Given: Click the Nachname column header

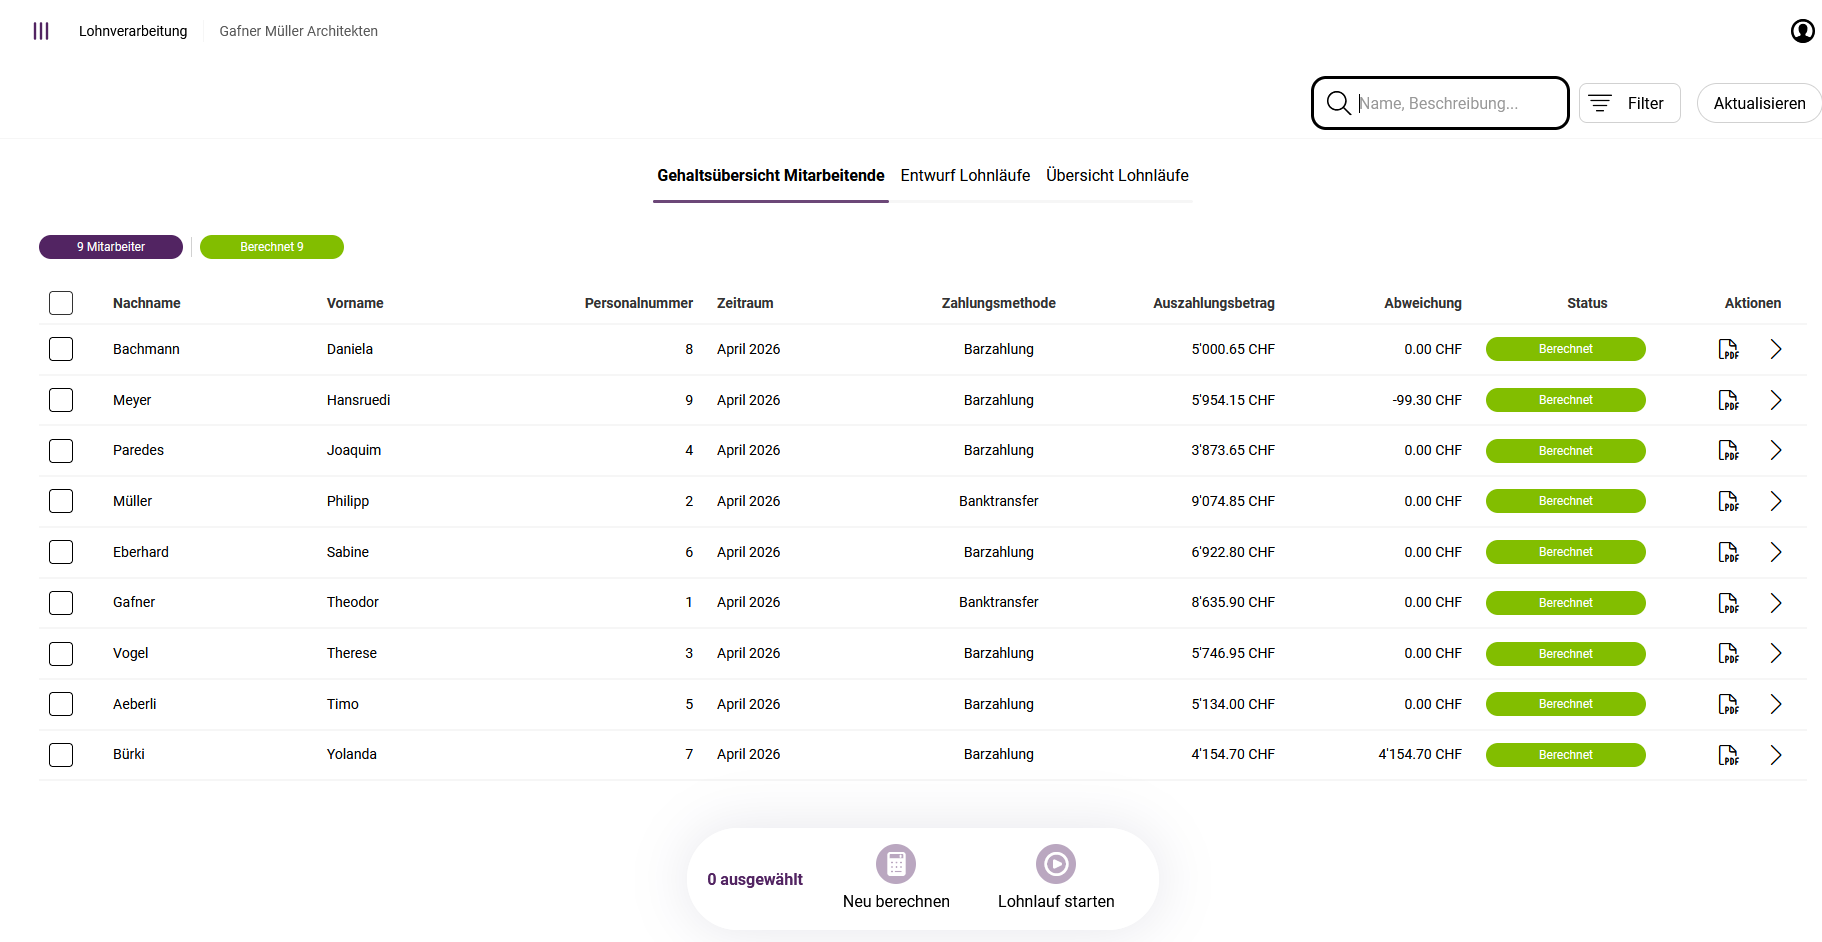Looking at the screenshot, I should point(147,303).
